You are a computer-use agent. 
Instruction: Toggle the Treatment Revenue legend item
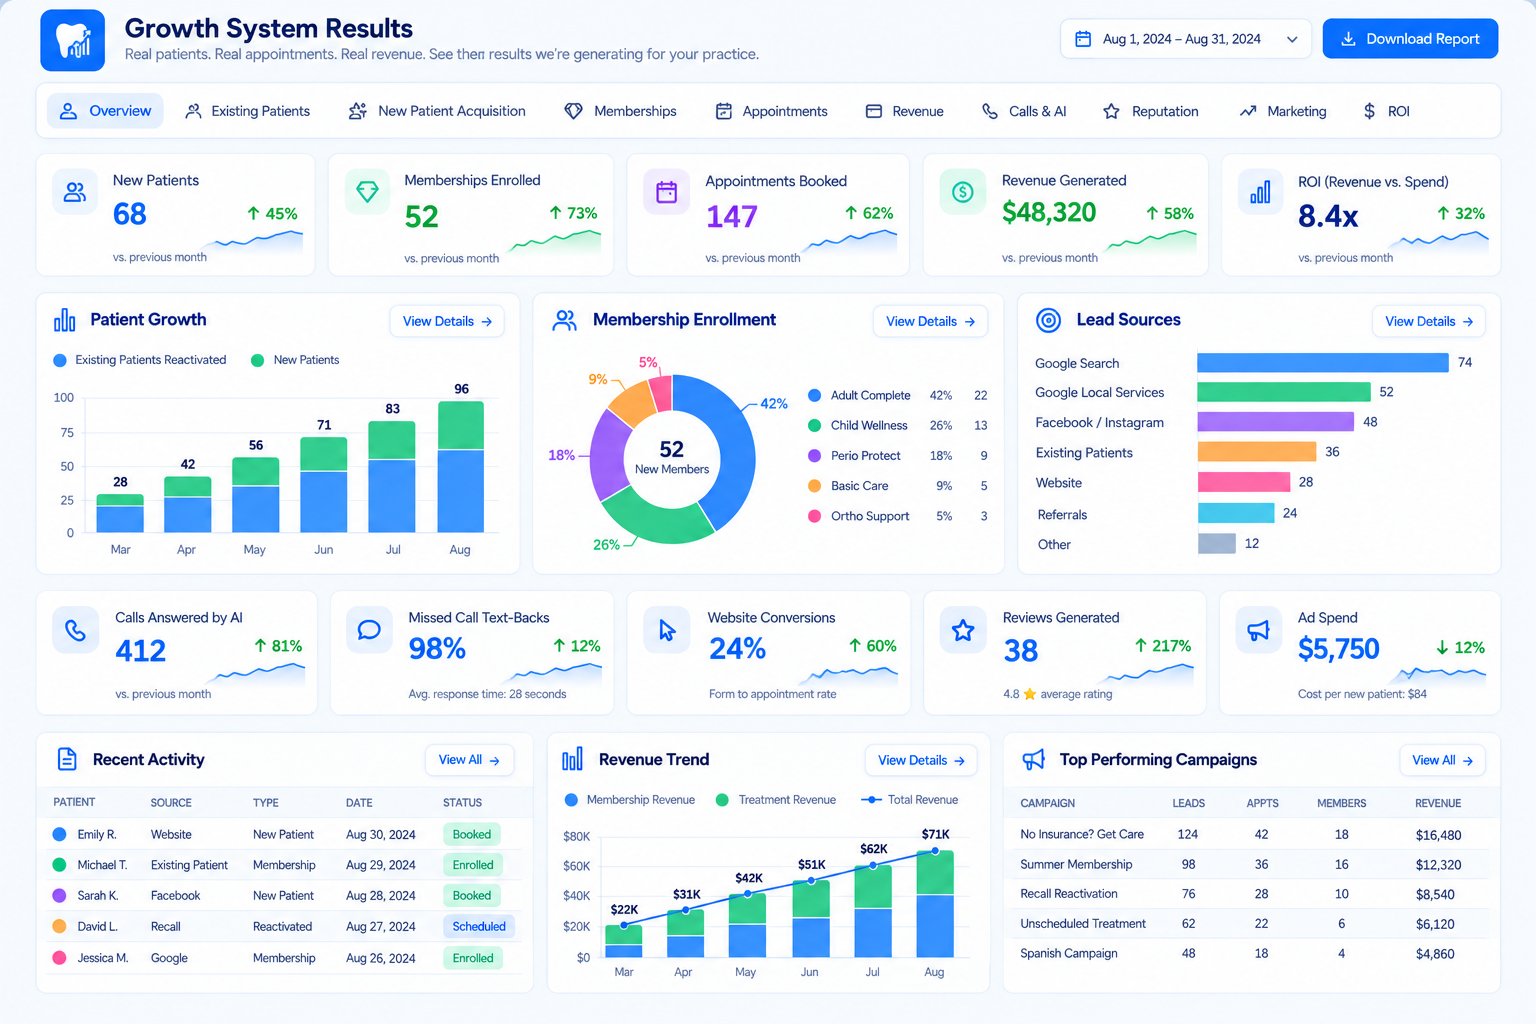point(776,800)
